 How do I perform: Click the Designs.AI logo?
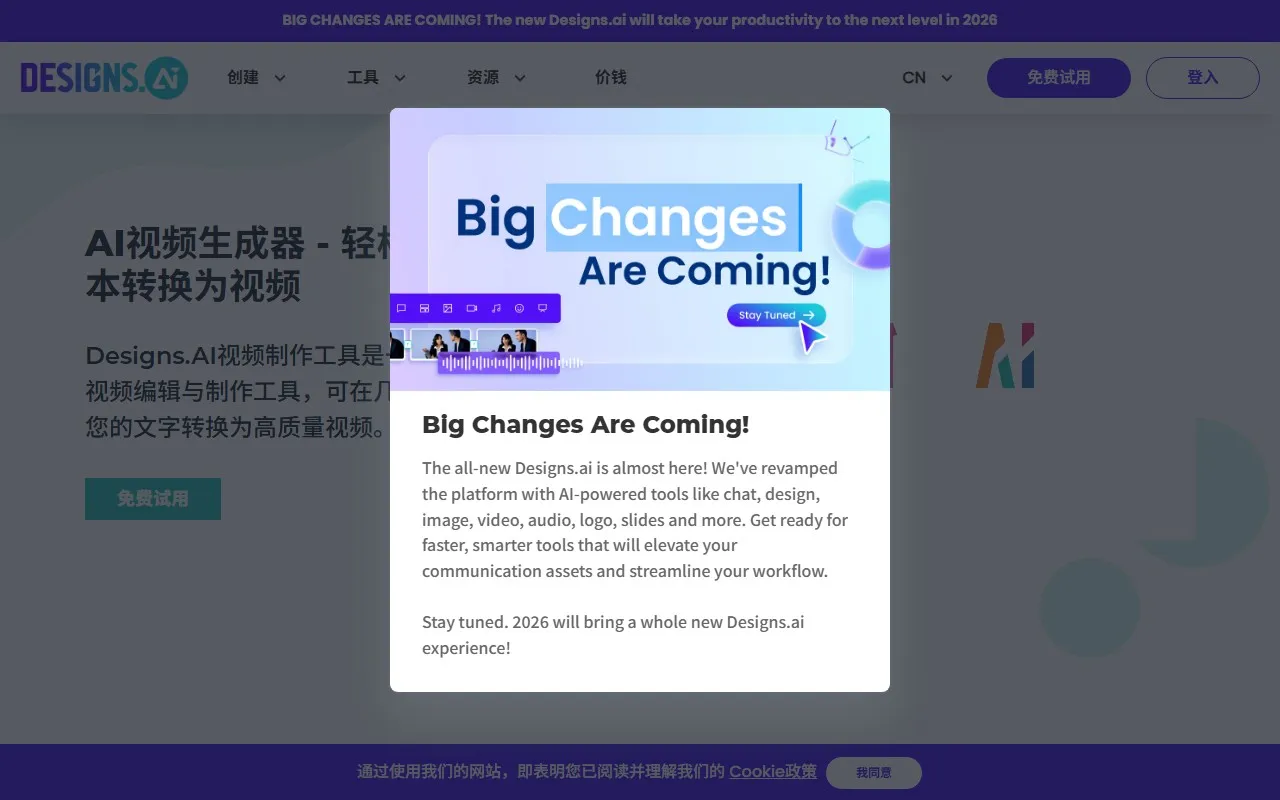104,78
